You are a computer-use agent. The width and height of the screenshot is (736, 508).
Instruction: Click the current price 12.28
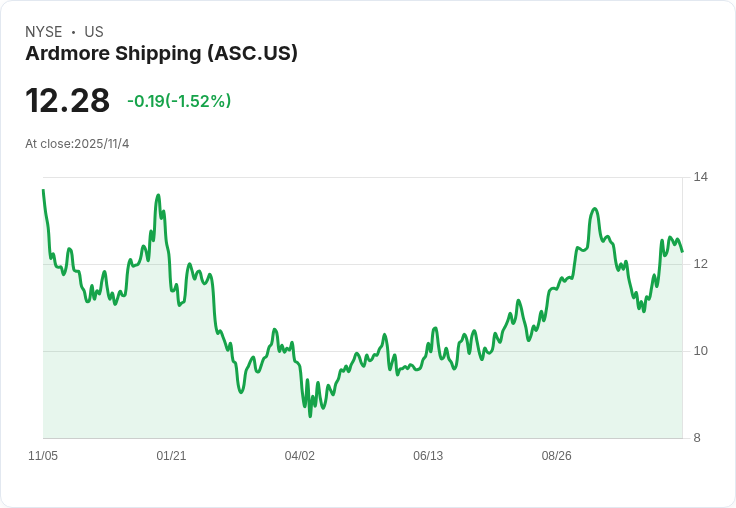[67, 101]
